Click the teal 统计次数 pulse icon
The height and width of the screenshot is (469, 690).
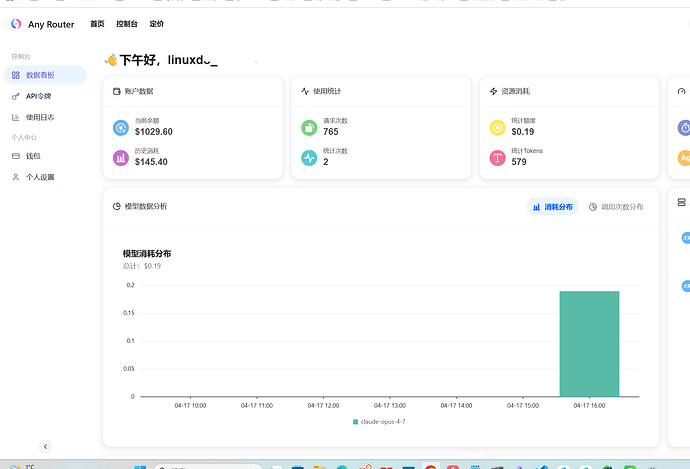coord(309,158)
